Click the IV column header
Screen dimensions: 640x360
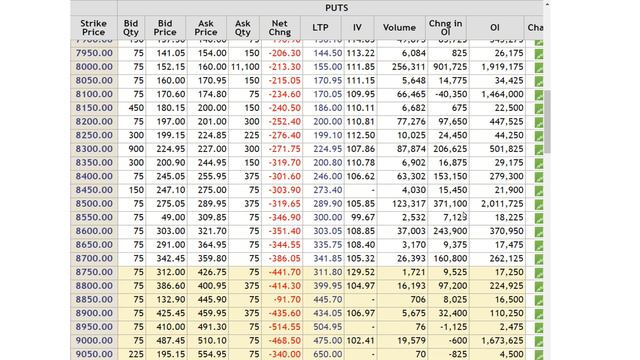pyautogui.click(x=357, y=28)
